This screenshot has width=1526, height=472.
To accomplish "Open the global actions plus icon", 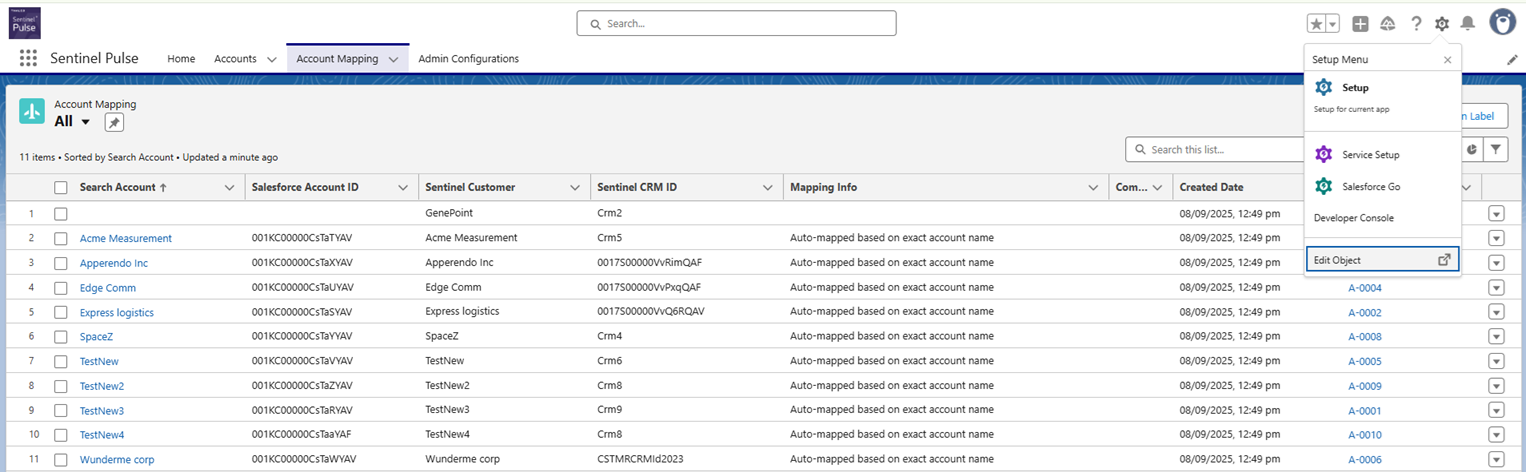I will tap(1360, 24).
